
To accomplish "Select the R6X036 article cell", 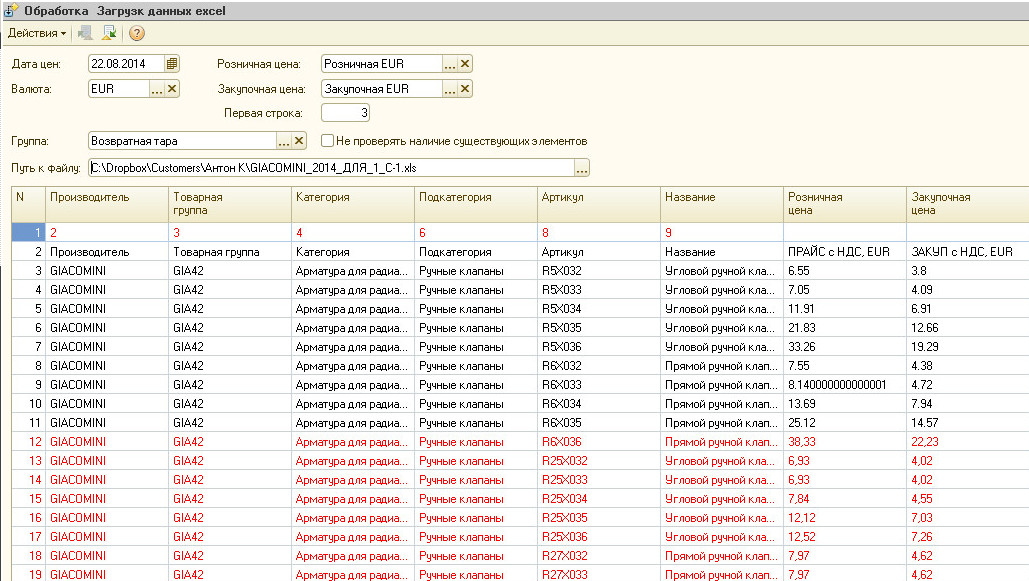I will [x=598, y=441].
